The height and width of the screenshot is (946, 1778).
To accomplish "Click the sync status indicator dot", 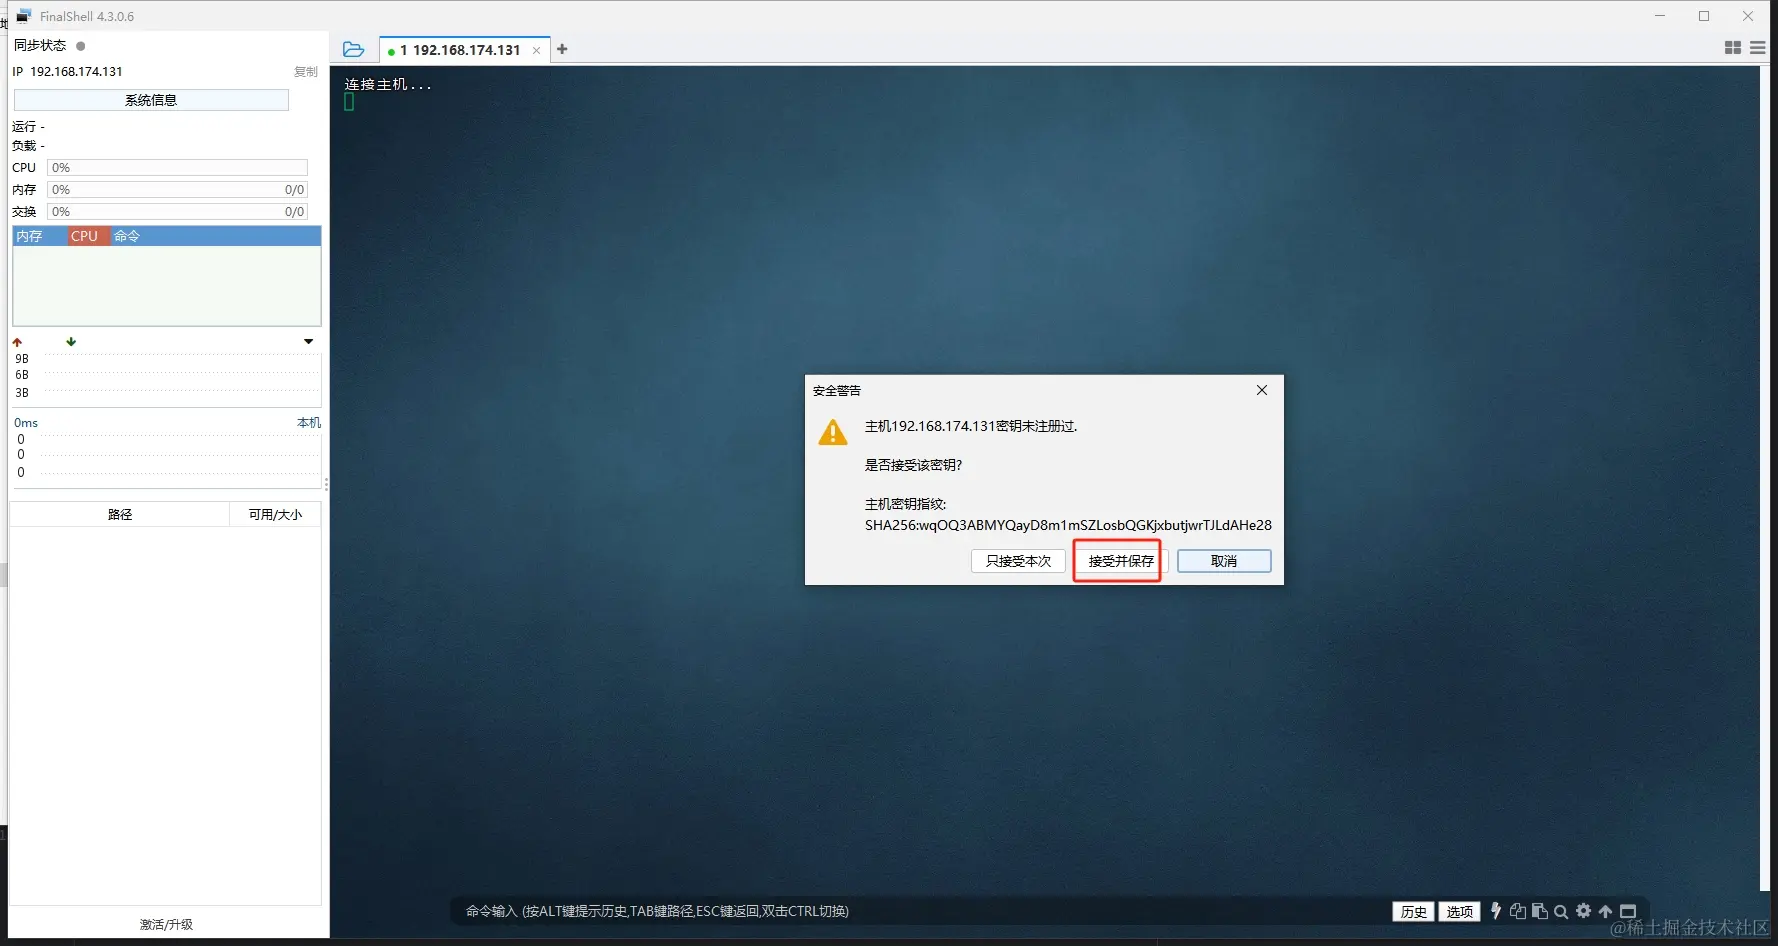I will pyautogui.click(x=81, y=46).
